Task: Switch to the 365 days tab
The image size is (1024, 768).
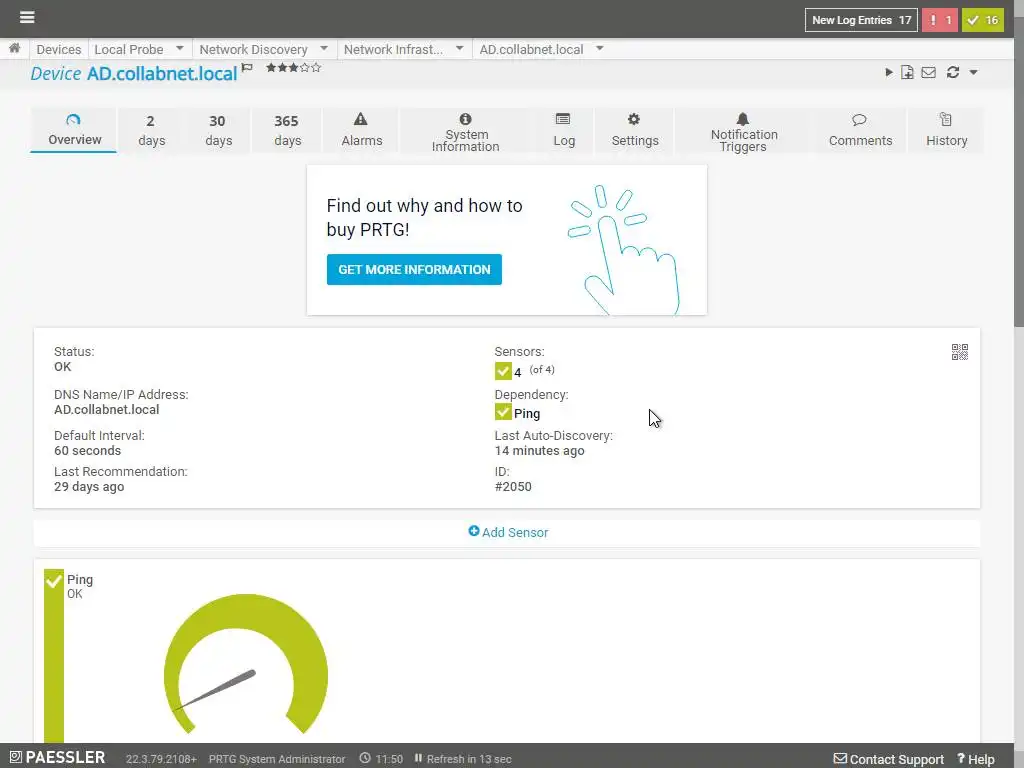Action: click(x=287, y=130)
